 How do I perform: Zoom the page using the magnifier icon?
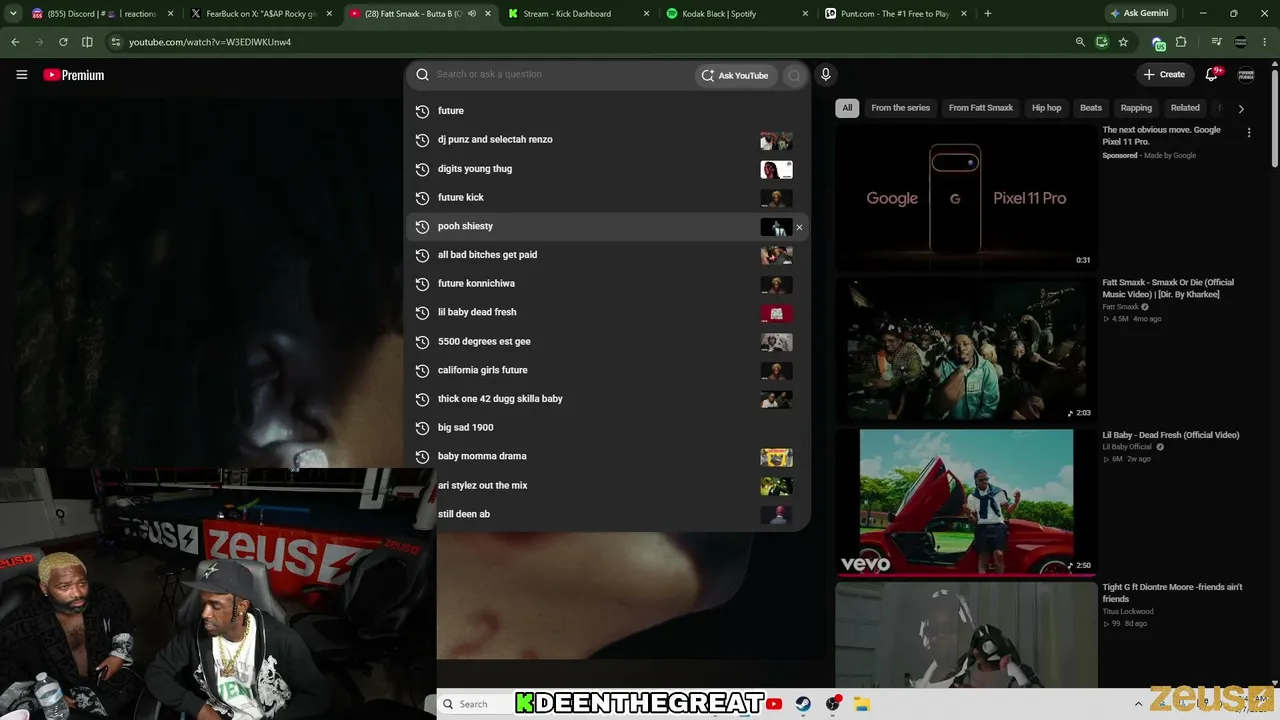(1080, 42)
